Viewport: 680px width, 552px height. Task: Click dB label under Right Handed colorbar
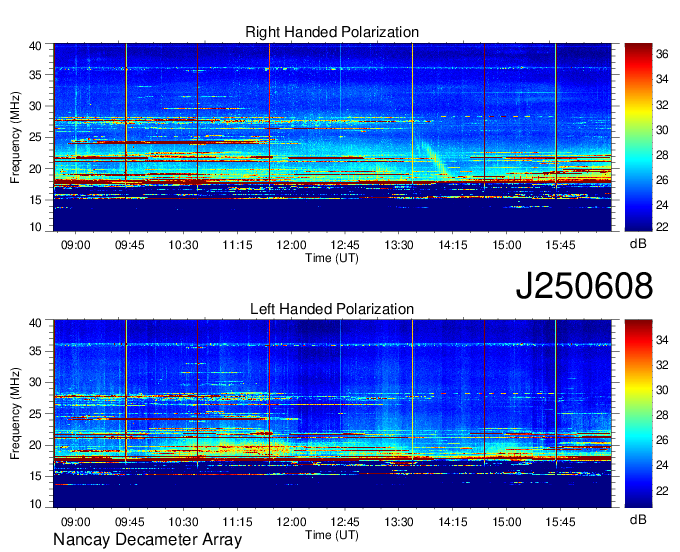click(638, 244)
